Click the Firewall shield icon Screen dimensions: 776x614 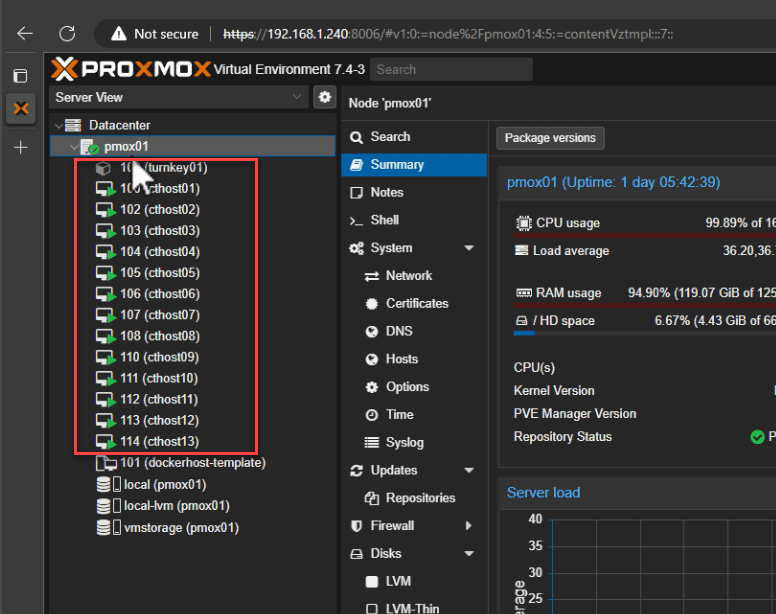tap(356, 526)
